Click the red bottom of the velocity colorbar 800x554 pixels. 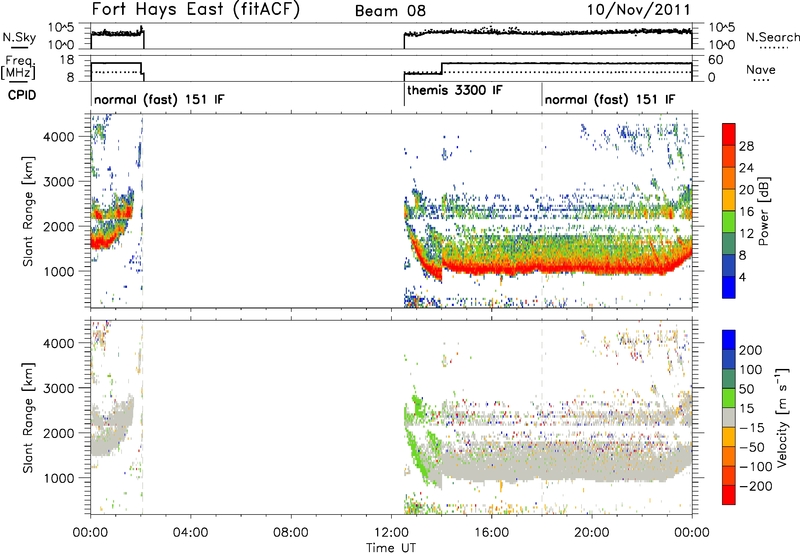pyautogui.click(x=729, y=495)
